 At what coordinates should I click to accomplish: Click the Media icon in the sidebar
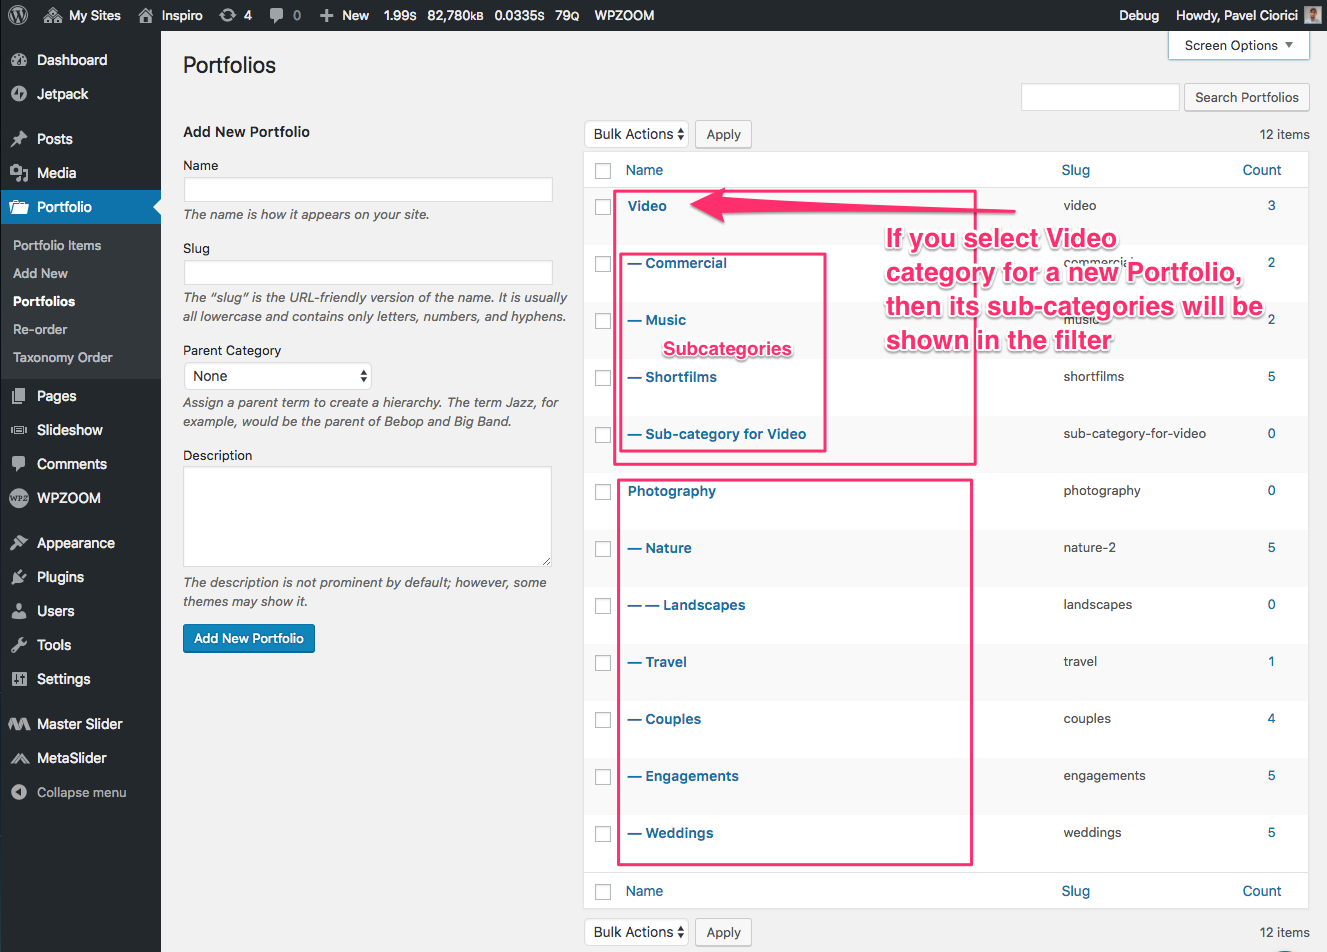[x=19, y=173]
